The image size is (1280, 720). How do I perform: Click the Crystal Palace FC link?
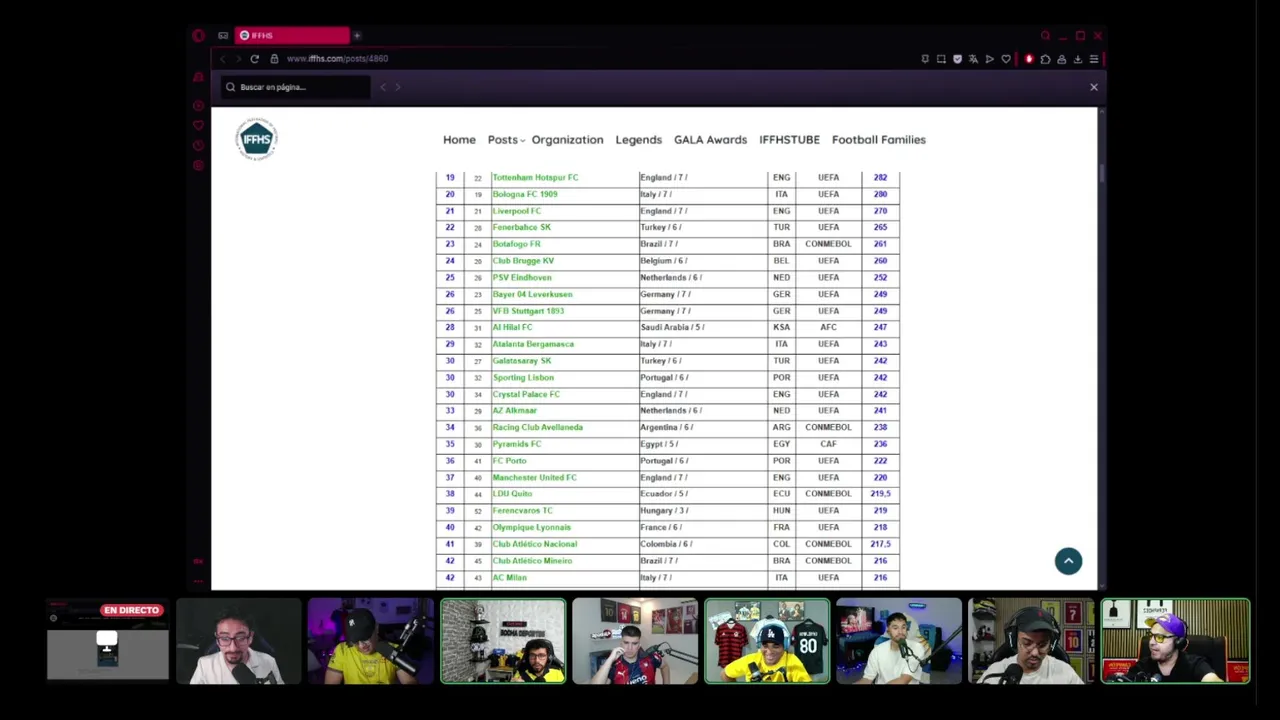click(x=526, y=394)
